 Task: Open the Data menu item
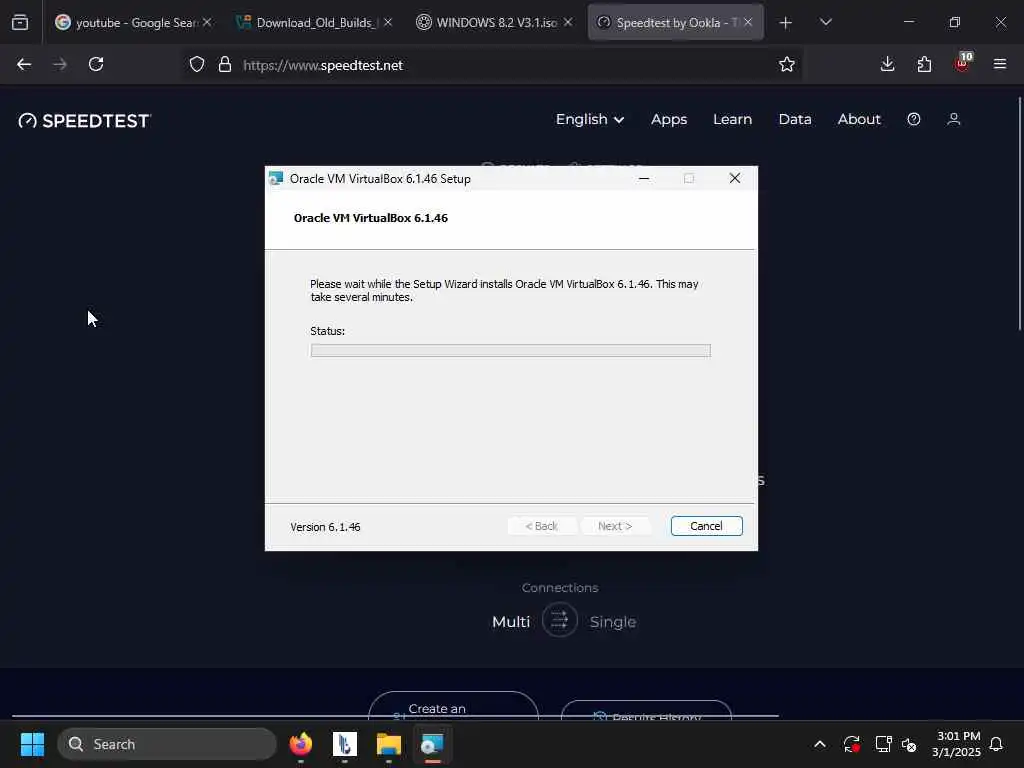[x=795, y=120]
